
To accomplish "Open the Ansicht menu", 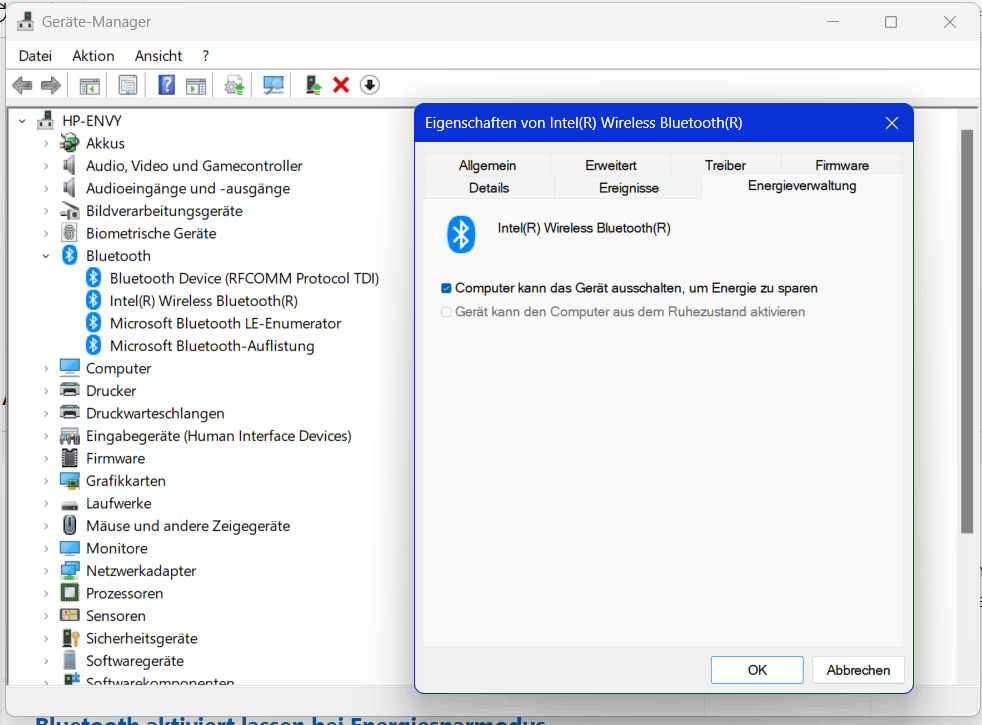I will (x=158, y=56).
